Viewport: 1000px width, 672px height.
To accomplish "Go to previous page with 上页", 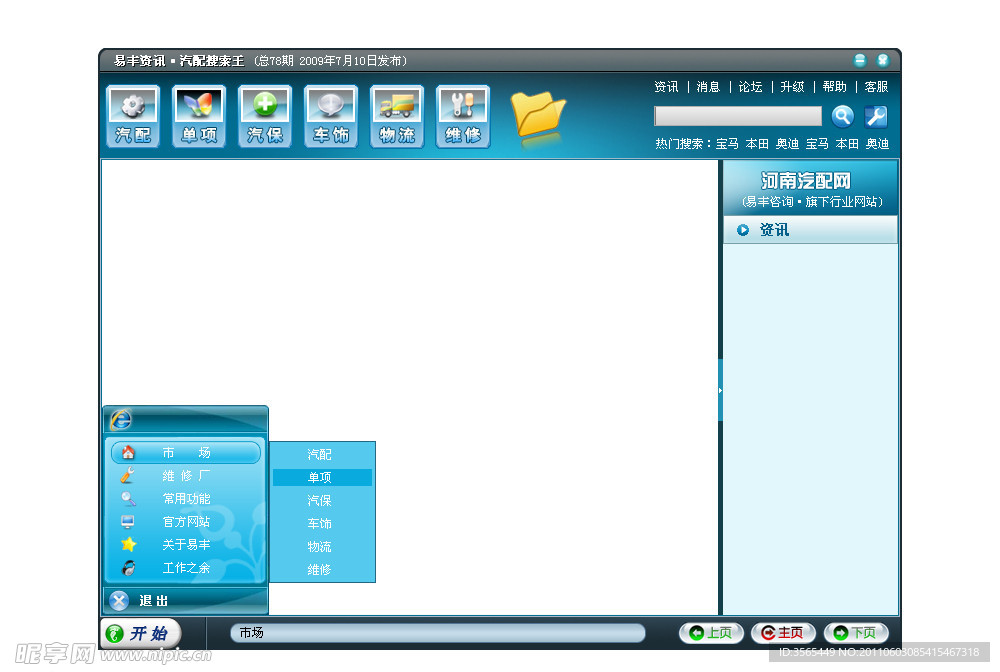I will pos(711,632).
